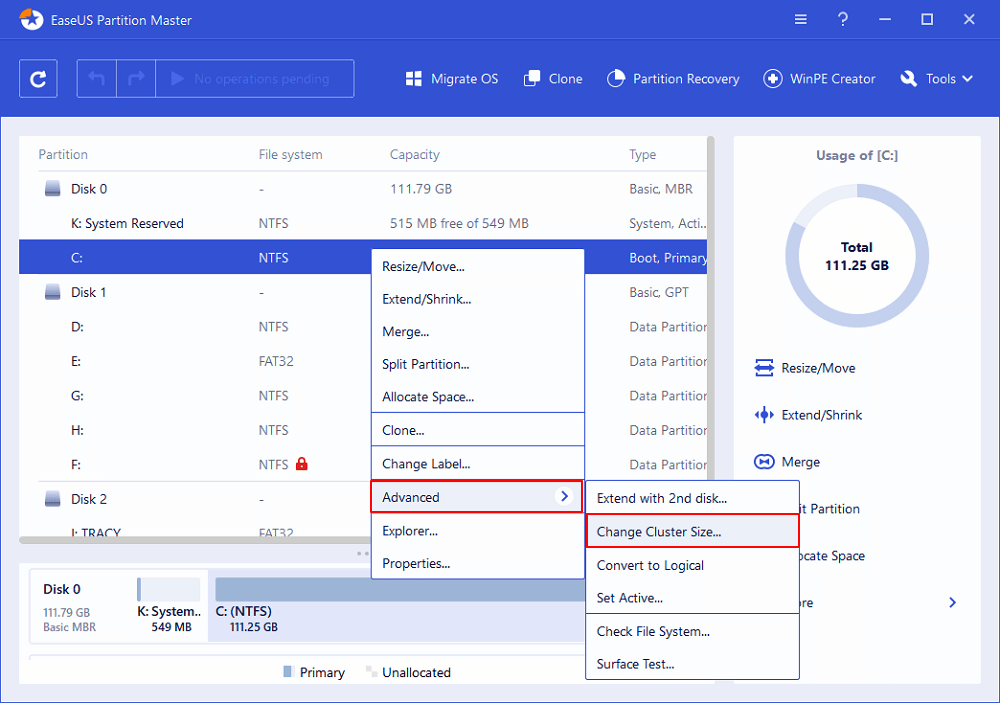Click the Tools wrench icon
The height and width of the screenshot is (703, 1000).
[909, 79]
